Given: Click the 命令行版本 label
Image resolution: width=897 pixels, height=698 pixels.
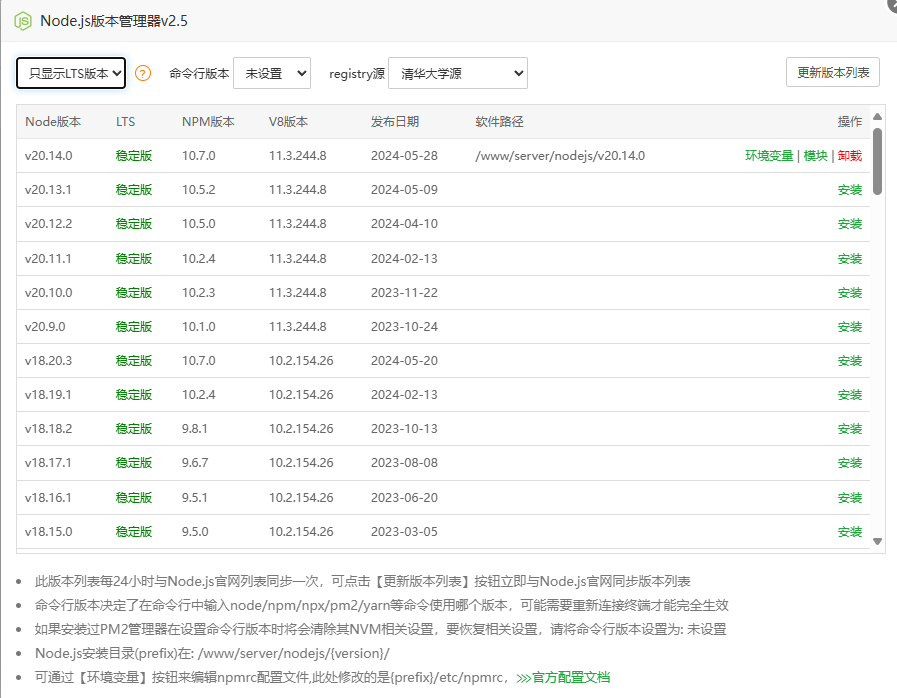Looking at the screenshot, I should pyautogui.click(x=199, y=74).
